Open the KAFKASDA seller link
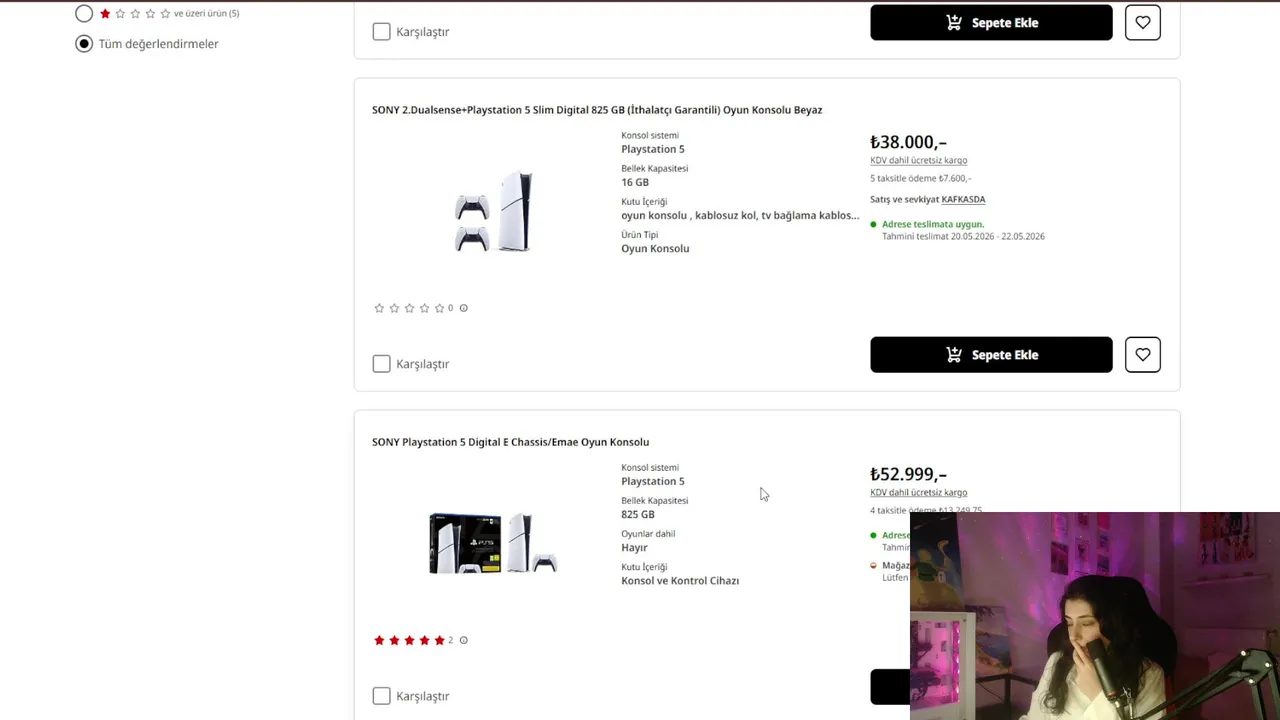 tap(963, 199)
